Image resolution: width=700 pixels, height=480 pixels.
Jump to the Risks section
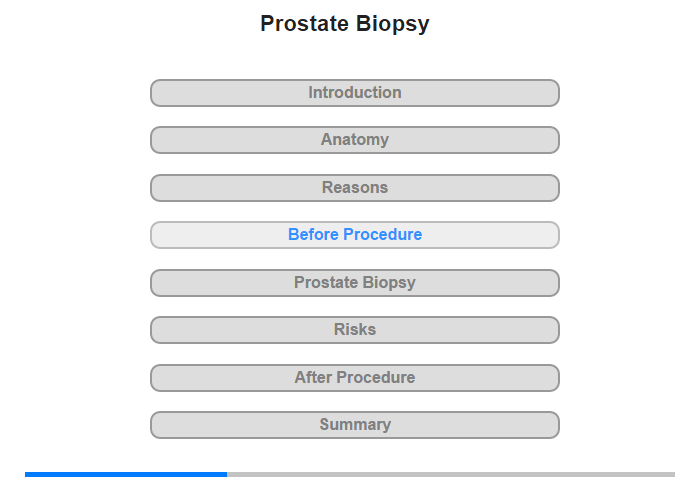click(x=355, y=330)
